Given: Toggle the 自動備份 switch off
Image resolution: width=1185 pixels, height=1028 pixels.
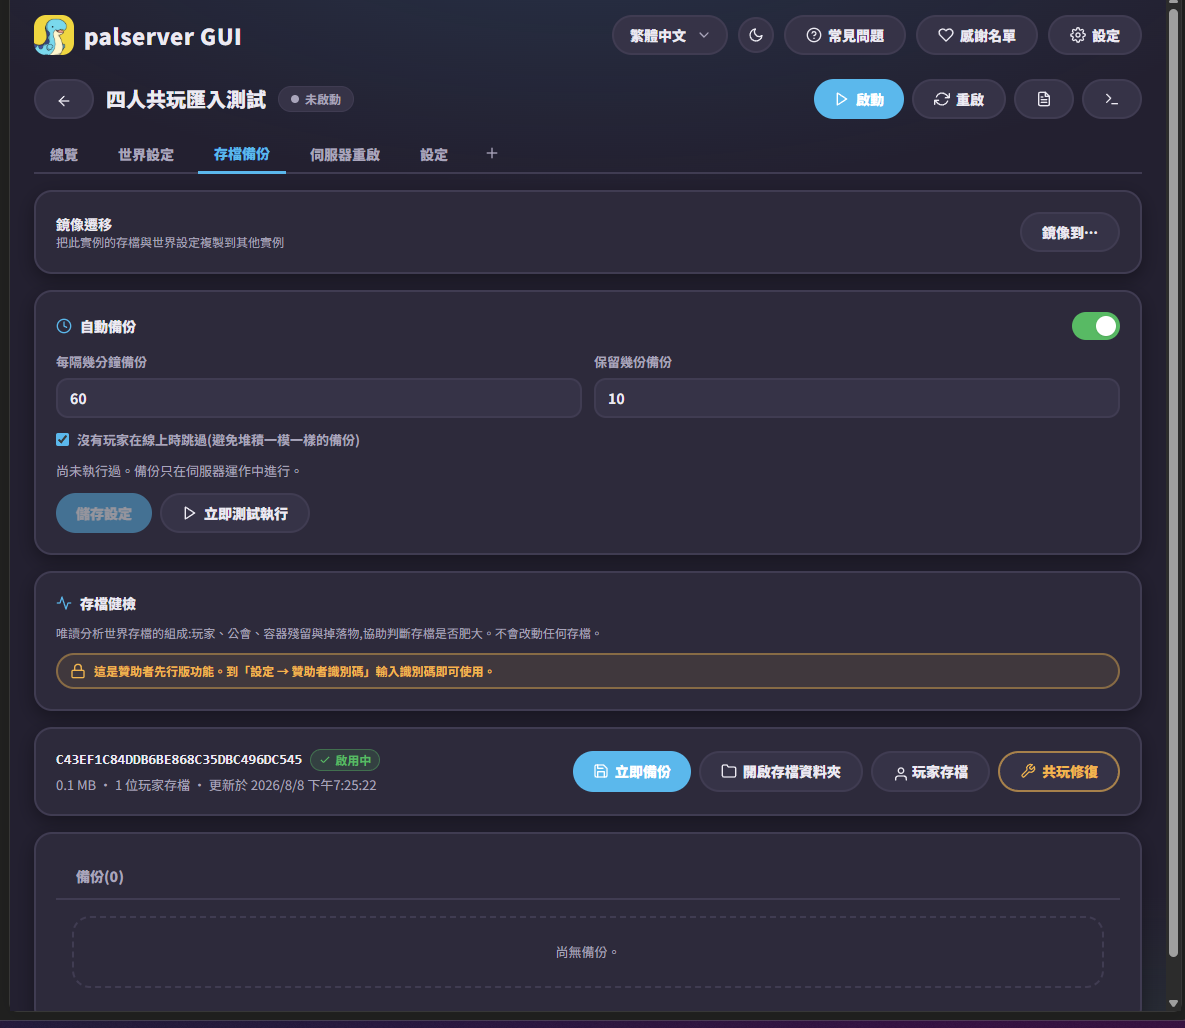Looking at the screenshot, I should 1095,327.
